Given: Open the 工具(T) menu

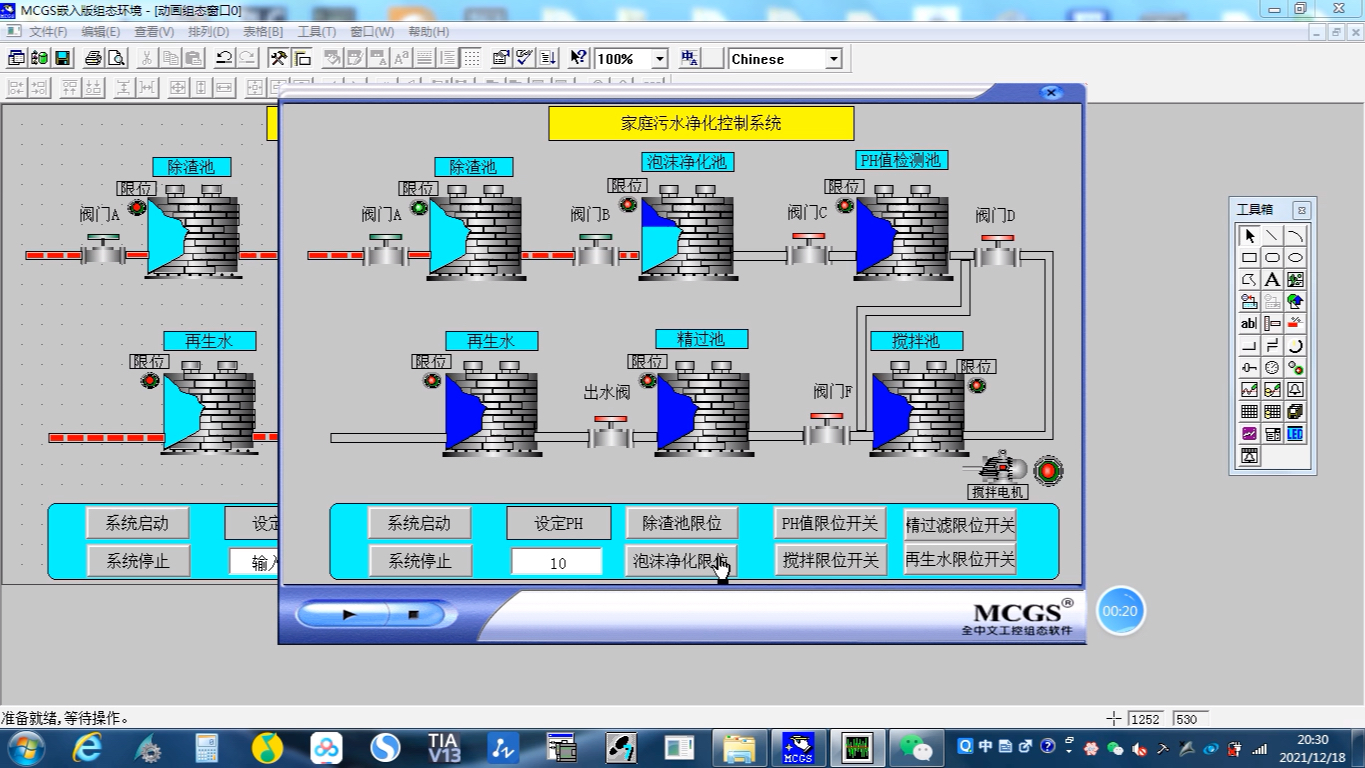Looking at the screenshot, I should point(316,32).
